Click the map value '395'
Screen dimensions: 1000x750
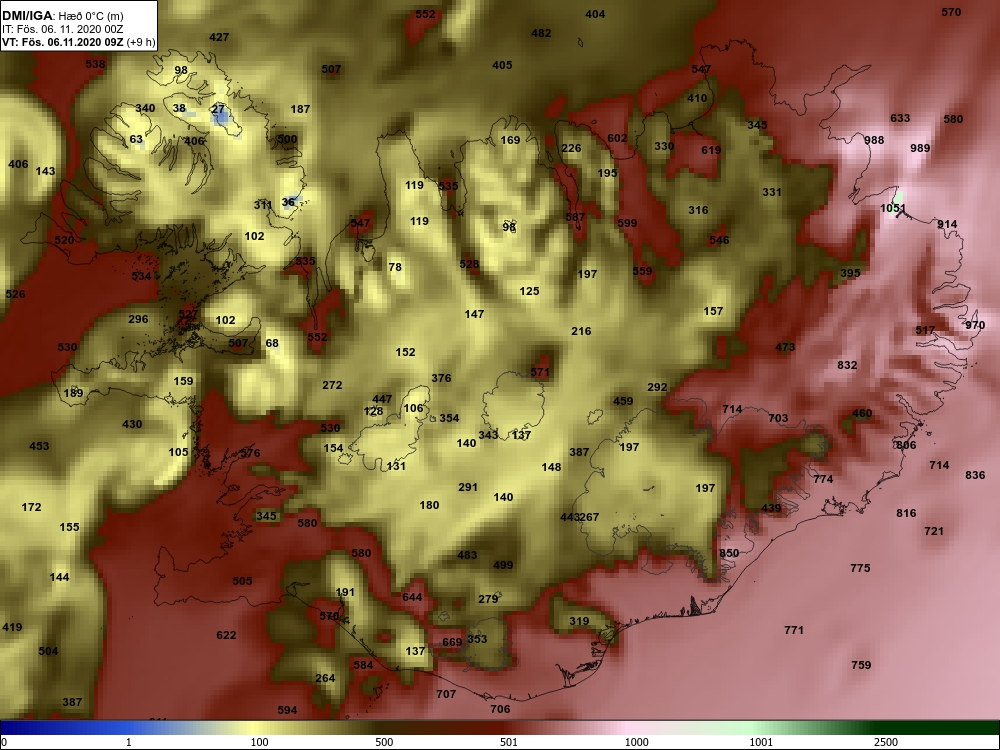pyautogui.click(x=850, y=273)
